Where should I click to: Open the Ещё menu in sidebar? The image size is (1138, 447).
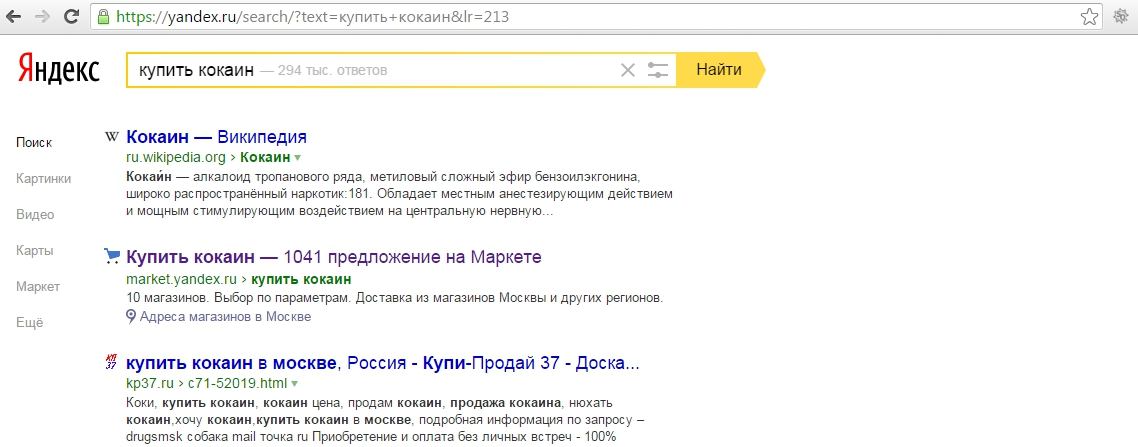(30, 323)
